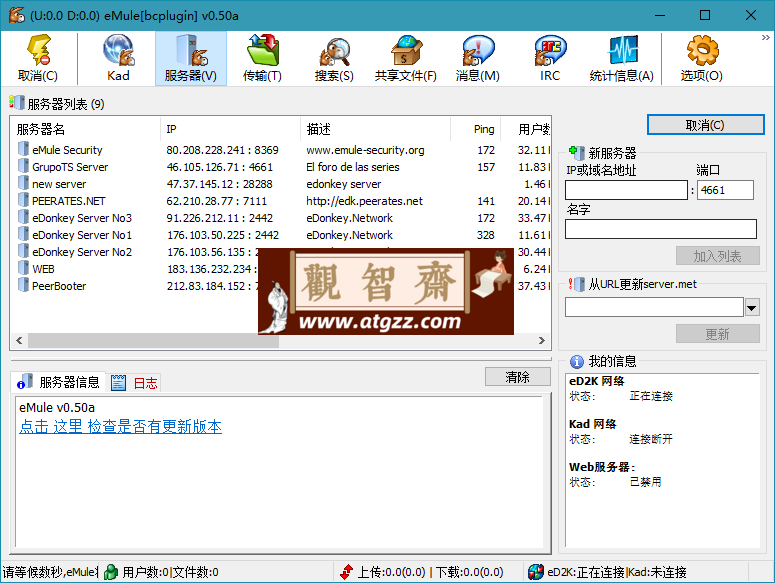775x583 pixels.
Task: Open the IRC chat view
Action: (550, 58)
